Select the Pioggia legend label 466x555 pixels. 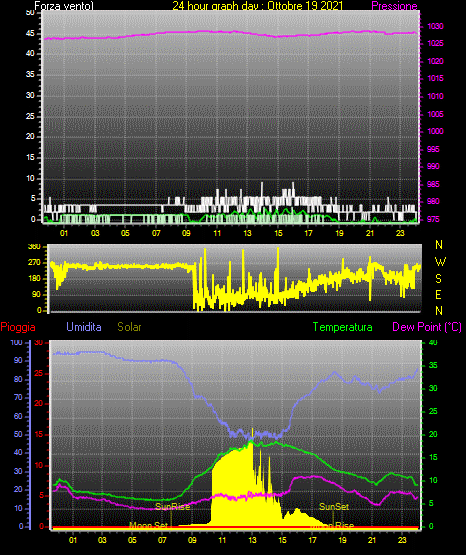click(x=18, y=327)
